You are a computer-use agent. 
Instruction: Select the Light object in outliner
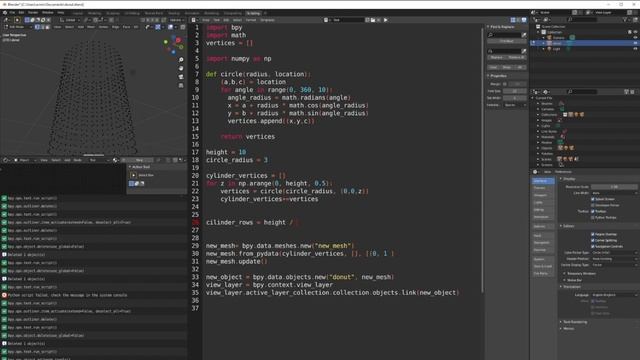point(556,49)
